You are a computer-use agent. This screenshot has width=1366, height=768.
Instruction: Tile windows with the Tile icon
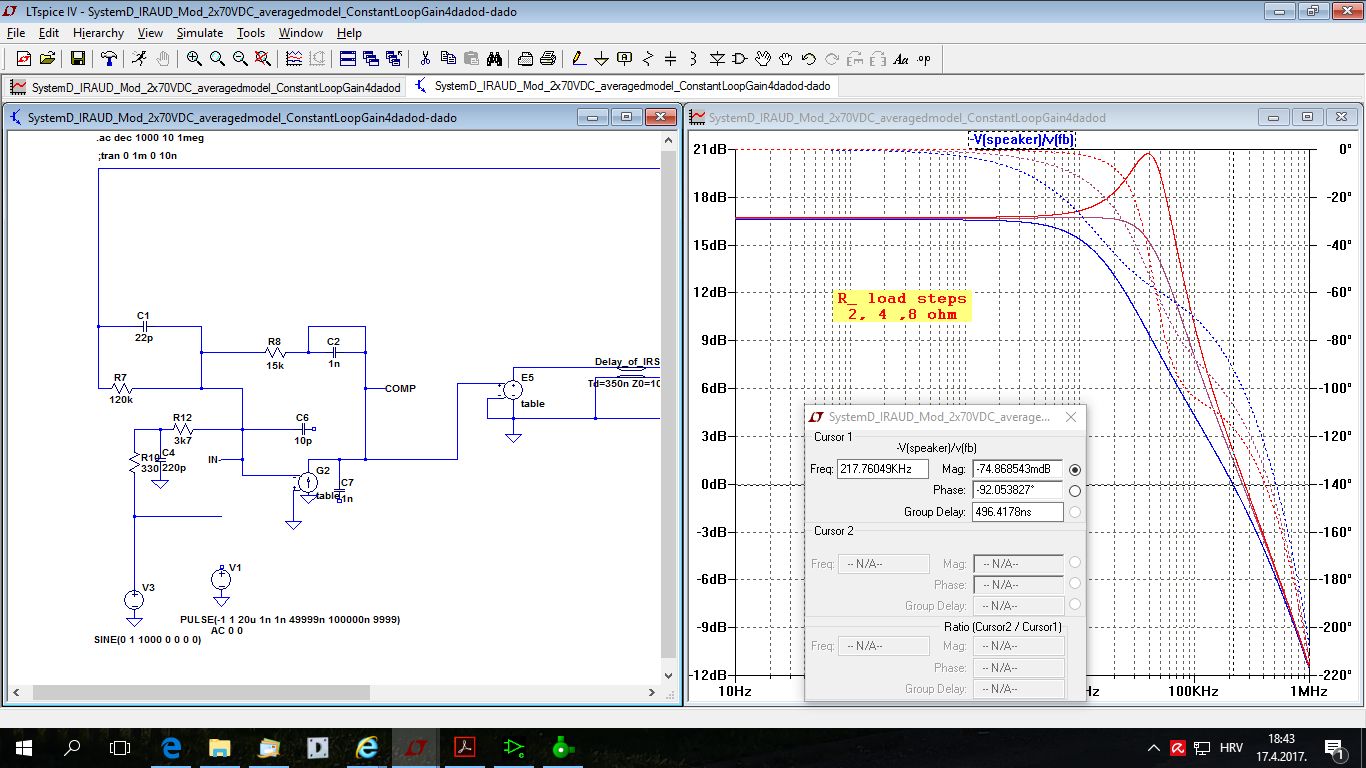(x=348, y=59)
